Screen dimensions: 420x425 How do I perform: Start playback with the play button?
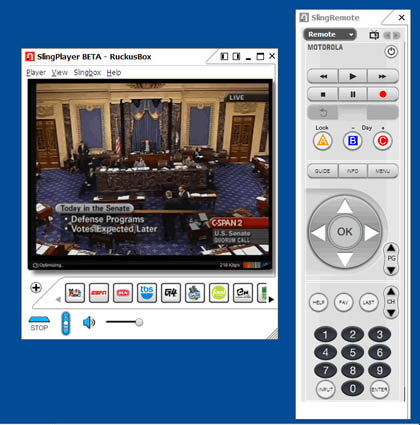(x=353, y=76)
